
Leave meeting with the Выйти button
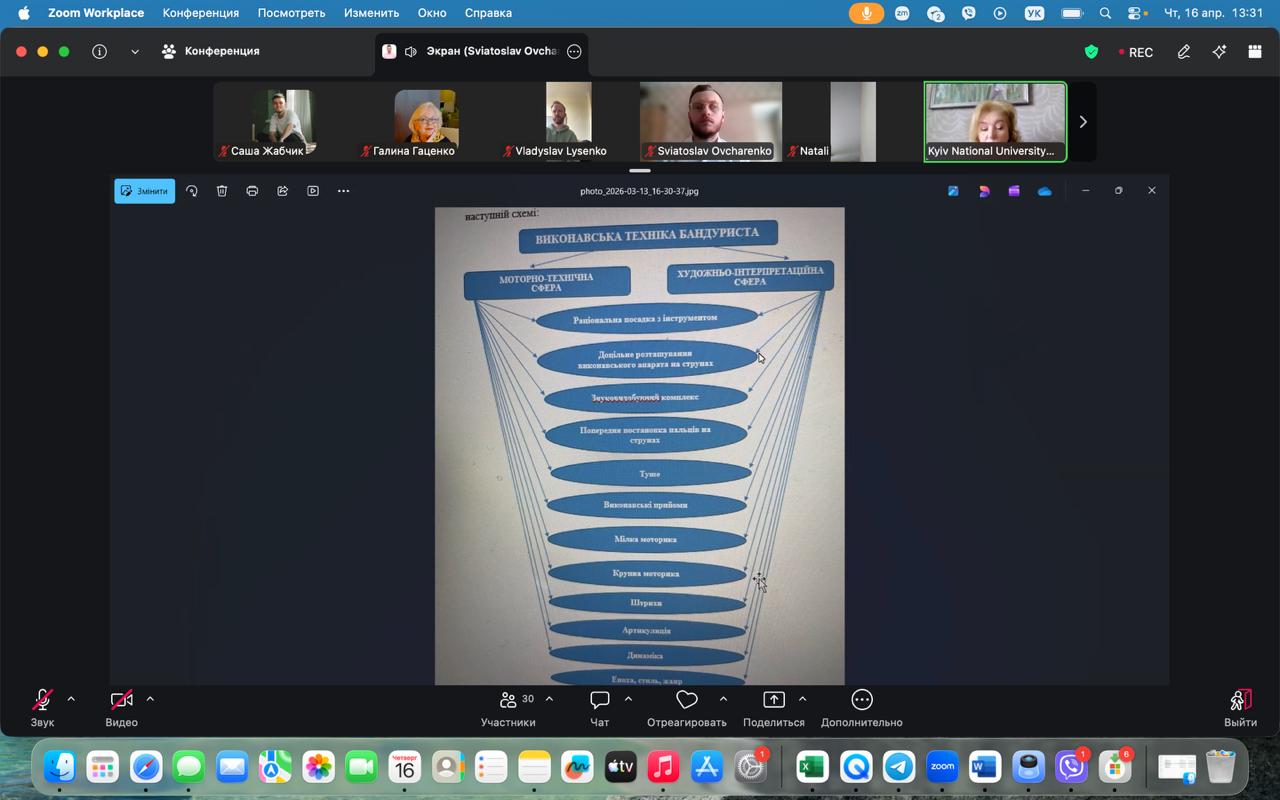[x=1241, y=708]
